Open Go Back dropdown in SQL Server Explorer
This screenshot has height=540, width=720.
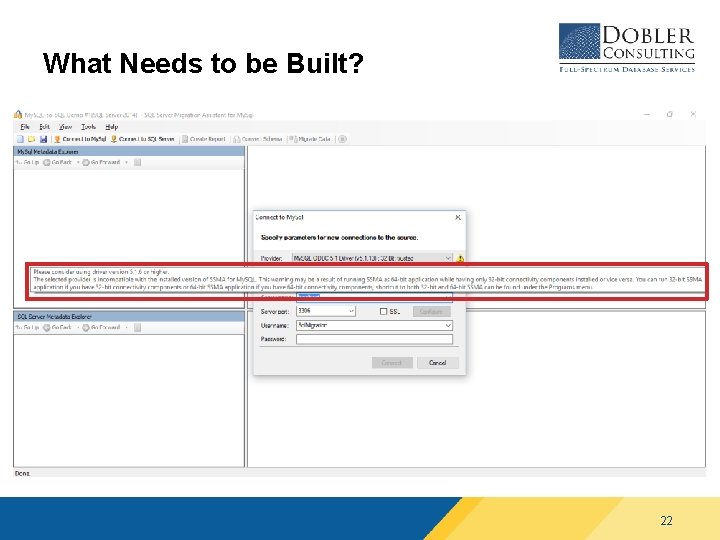pyautogui.click(x=78, y=327)
